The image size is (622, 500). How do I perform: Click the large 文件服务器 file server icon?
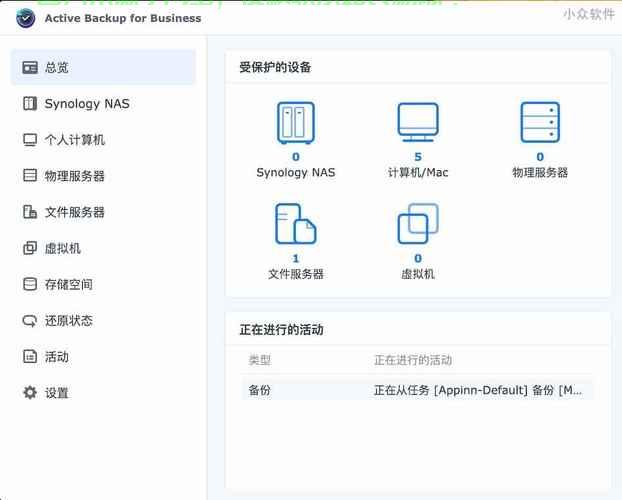[296, 224]
